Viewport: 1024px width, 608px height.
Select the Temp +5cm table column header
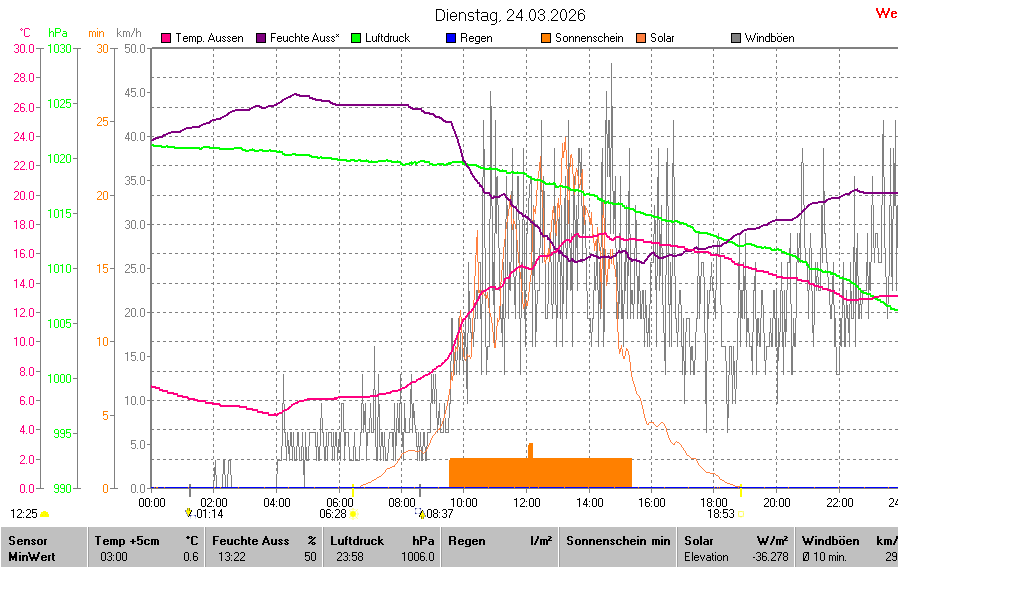[145, 541]
